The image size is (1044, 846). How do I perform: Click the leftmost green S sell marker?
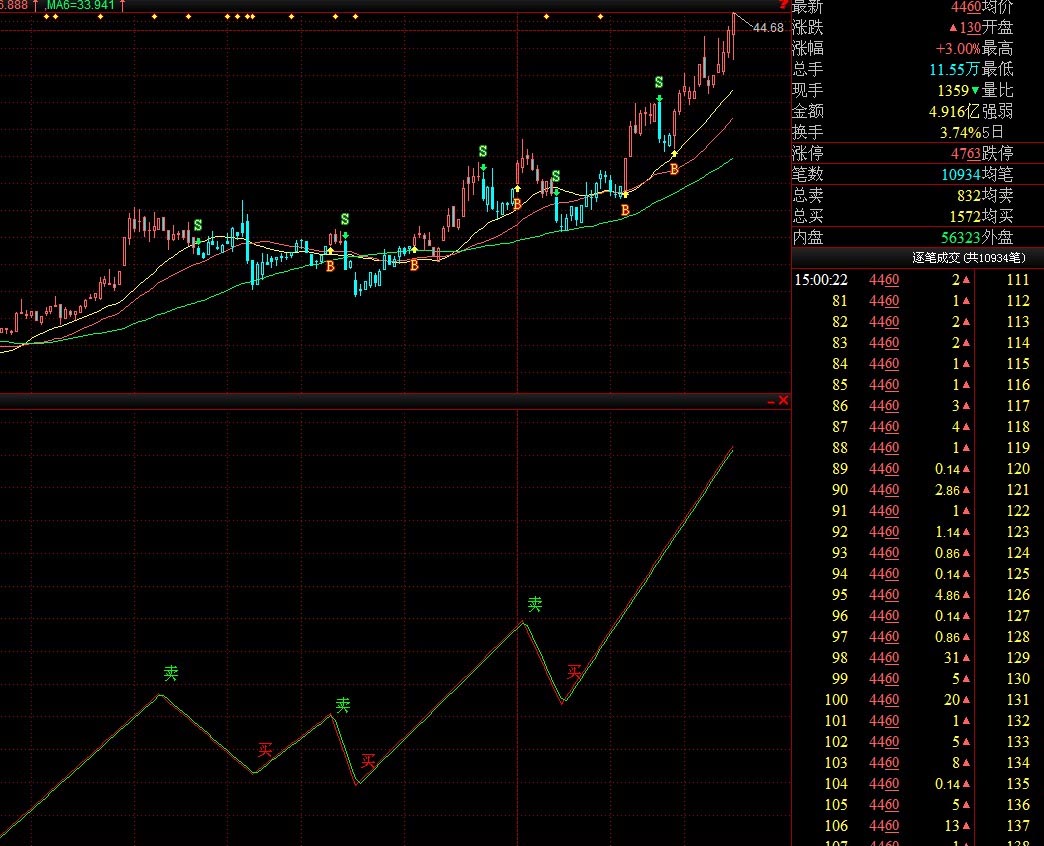pos(197,225)
